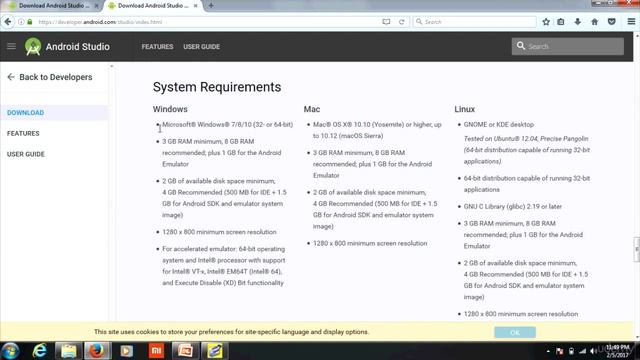
Task: Open the yellow notes taskbar icon
Action: coord(215,351)
